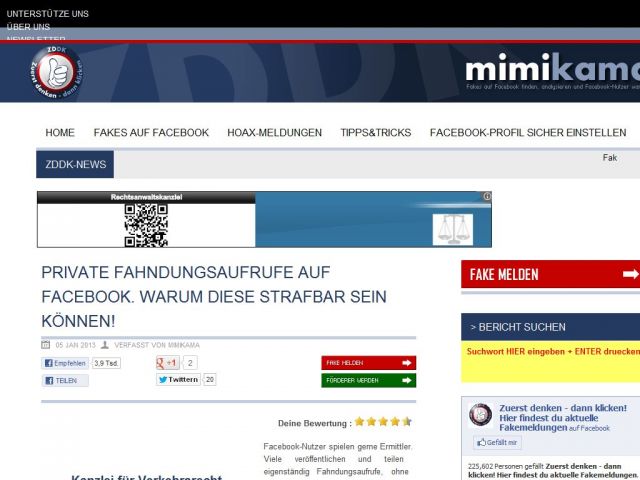Screen dimensions: 640x480
Task: Select the ZDDK-NEWS label
Action: [75, 164]
